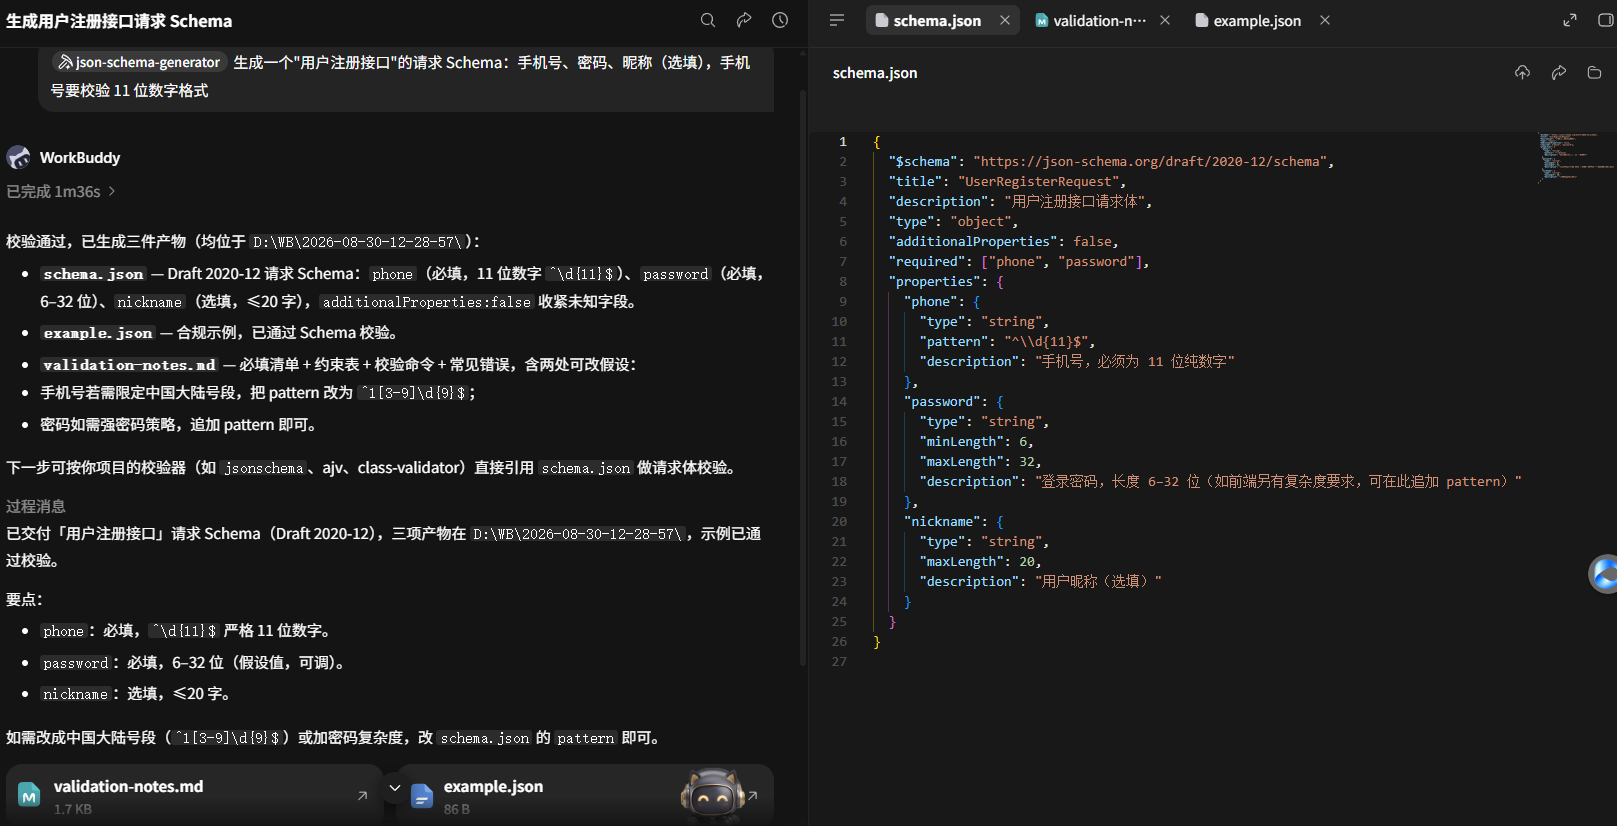
Task: Click the code minimap in schema.json
Action: [1576, 157]
